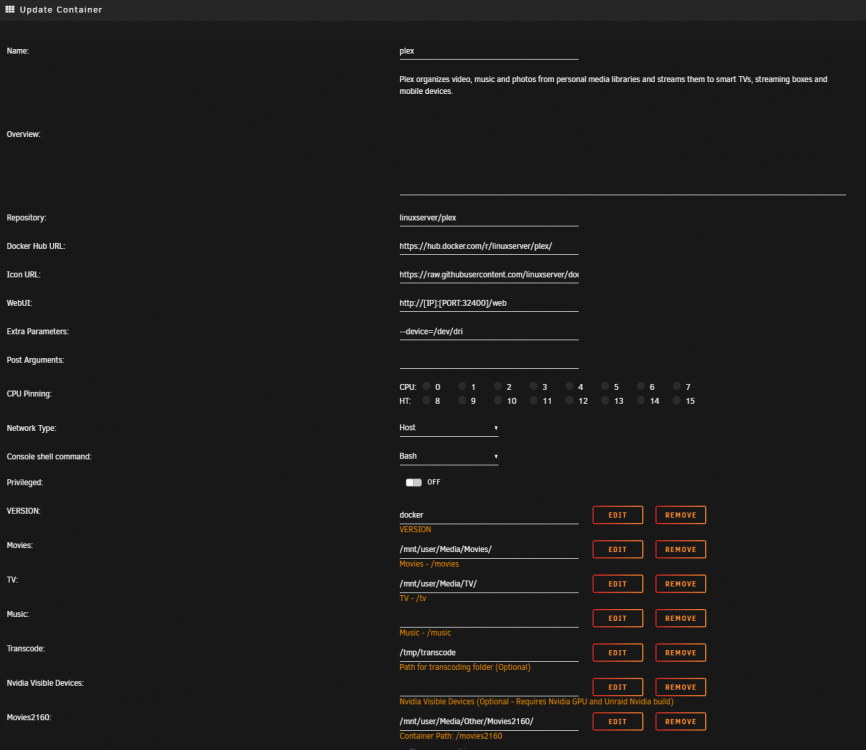This screenshot has width=866, height=750.
Task: Click the Docker Hub URL field
Action: click(x=489, y=246)
